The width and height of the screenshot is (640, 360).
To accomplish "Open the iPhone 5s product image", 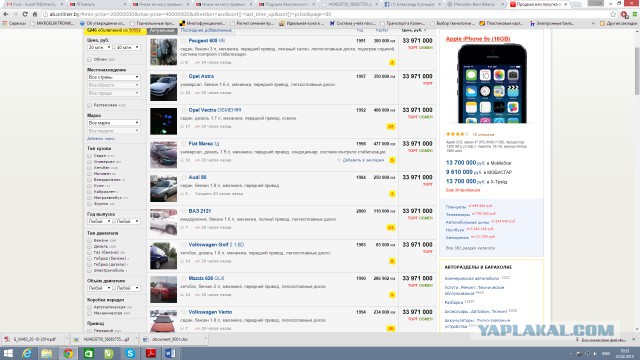I will pyautogui.click(x=492, y=84).
